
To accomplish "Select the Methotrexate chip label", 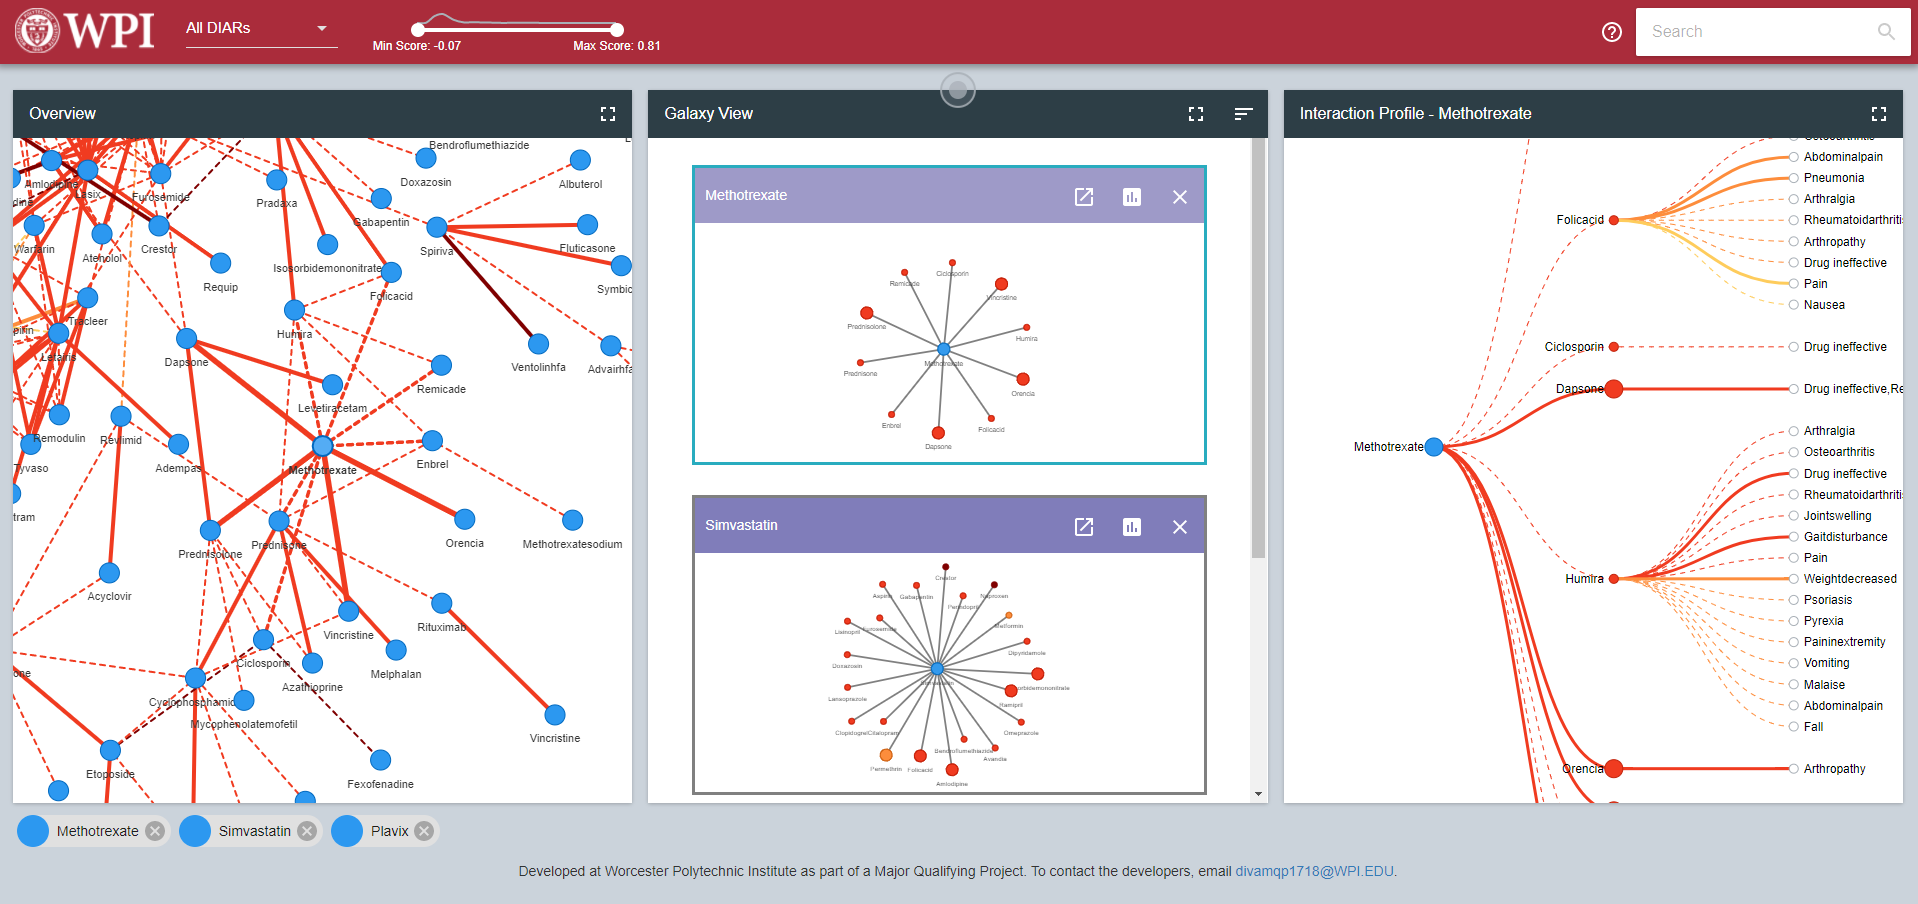I will click(98, 831).
